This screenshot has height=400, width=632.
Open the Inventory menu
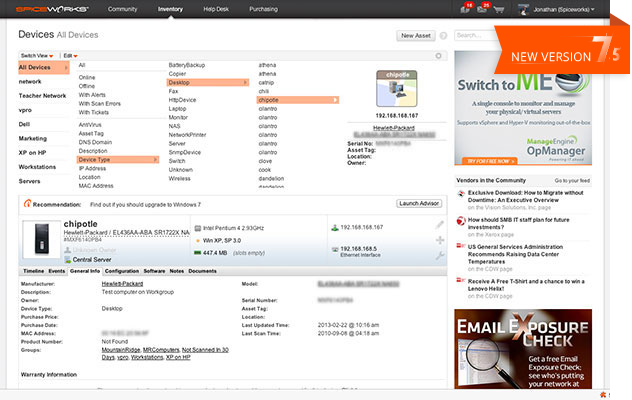point(170,9)
